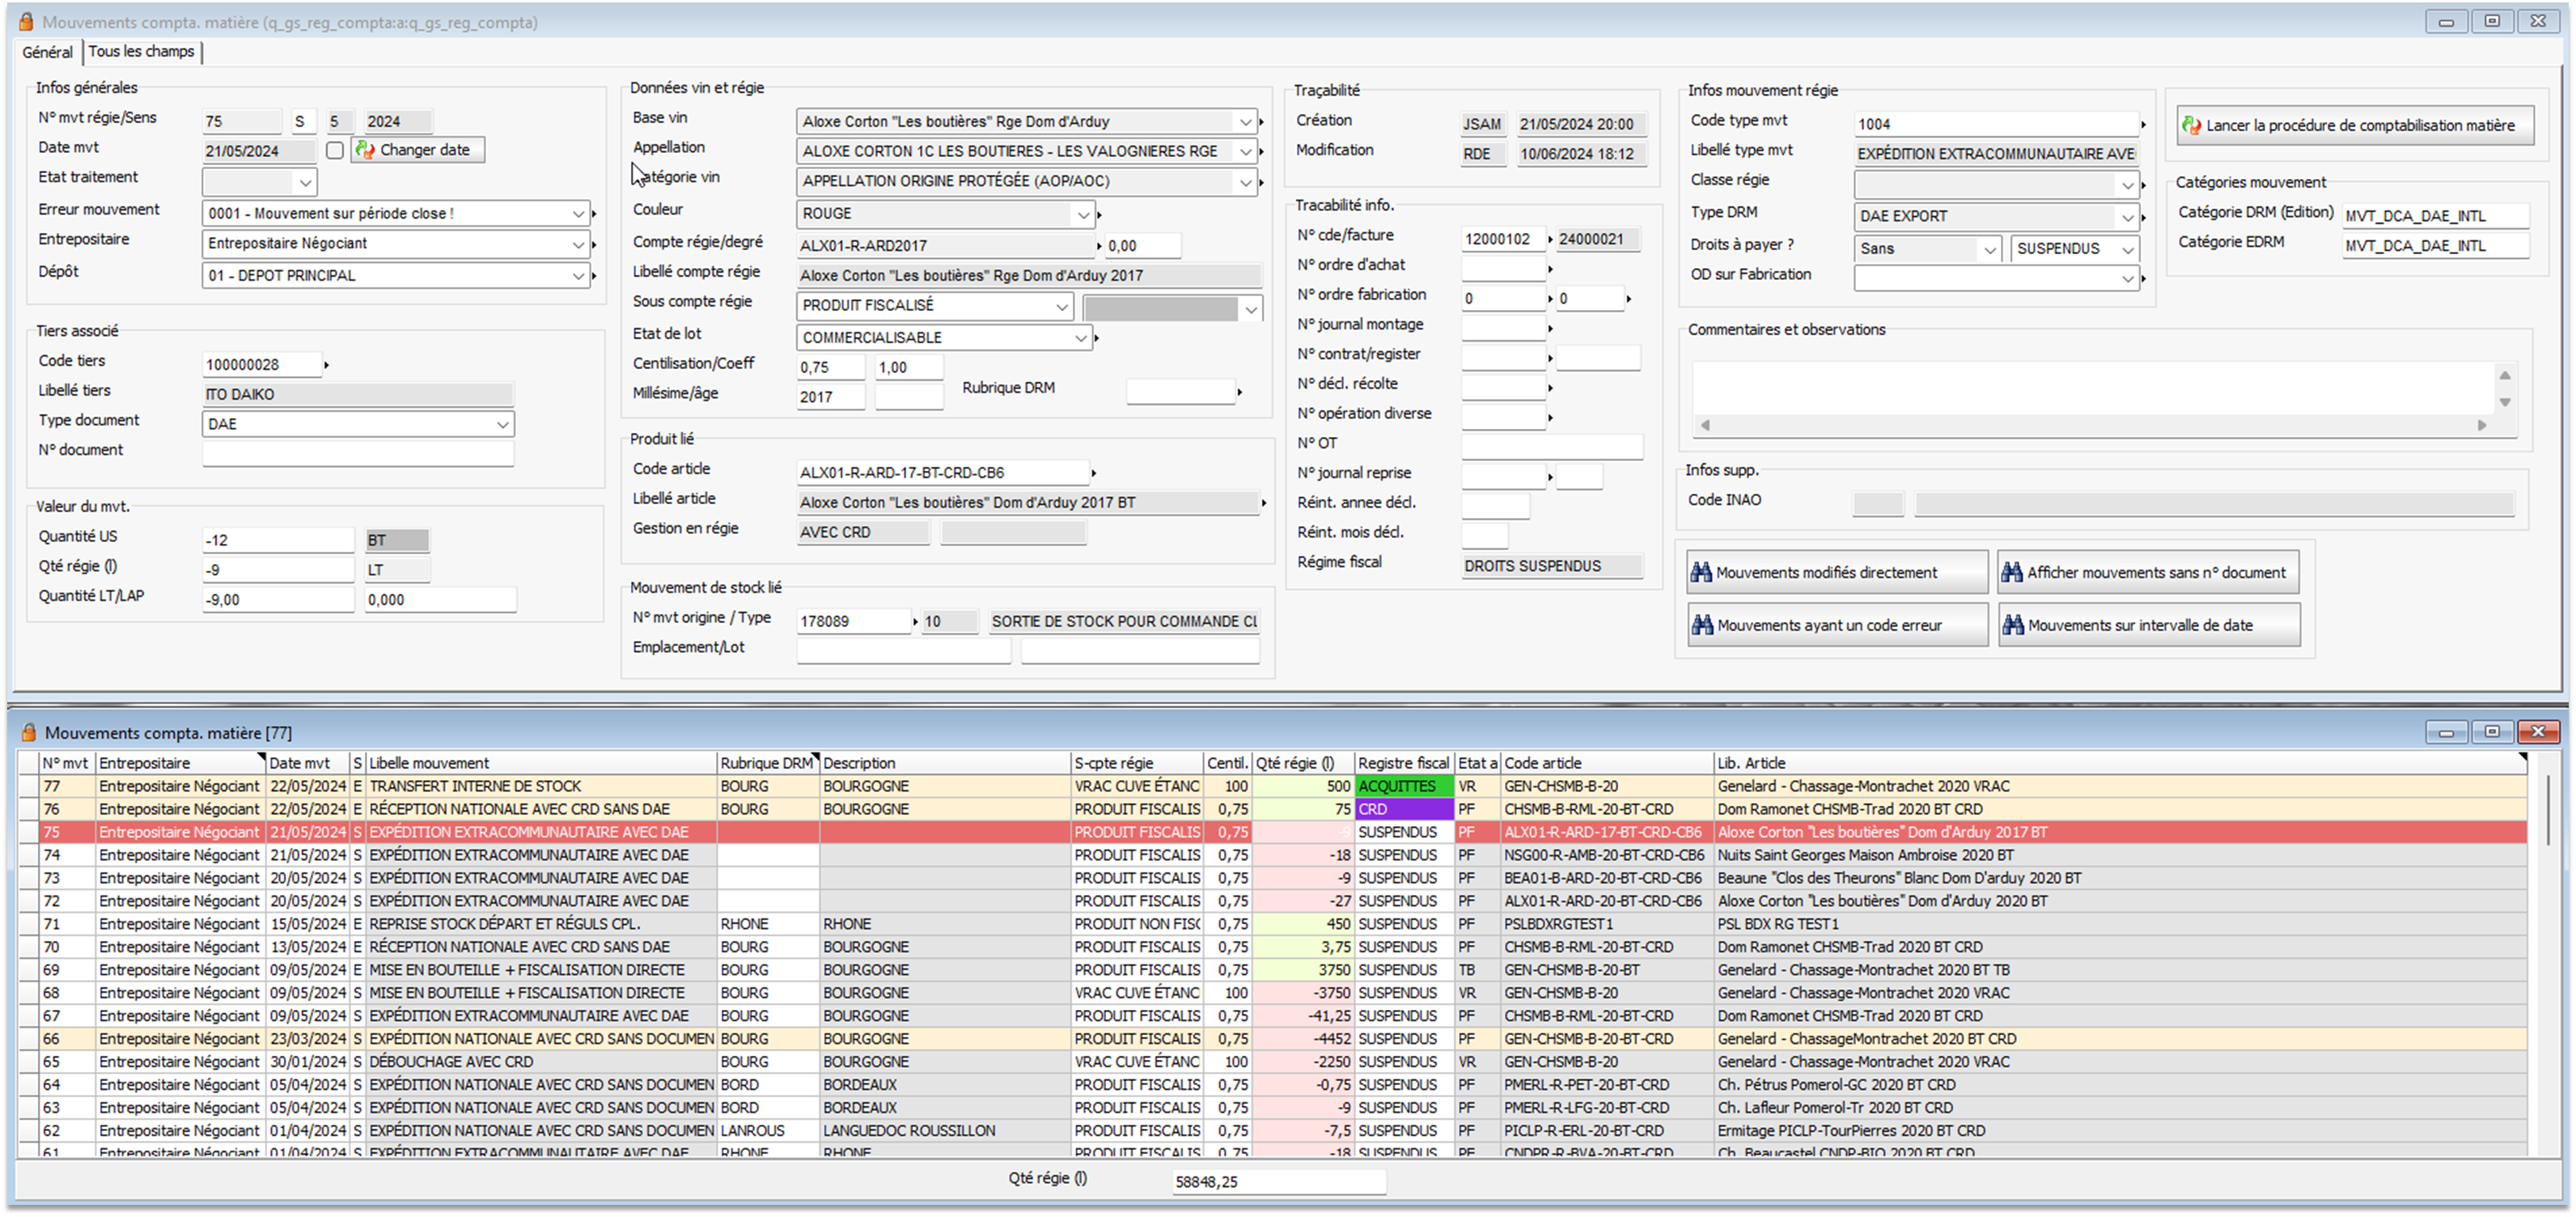Click the N° document input field
The width and height of the screenshot is (2576, 1217).
357,453
